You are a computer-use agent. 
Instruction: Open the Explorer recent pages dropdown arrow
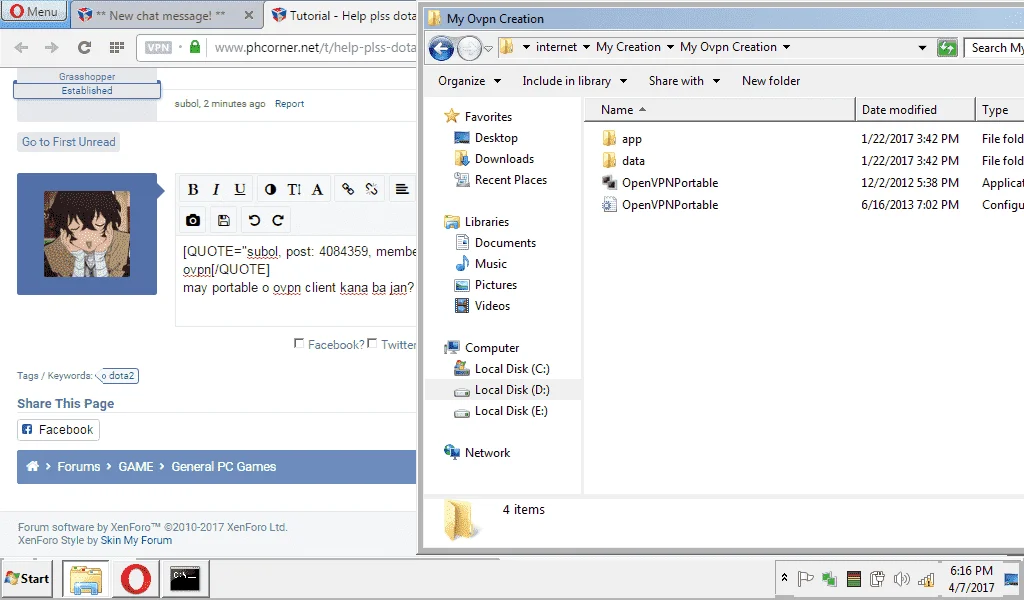click(x=488, y=48)
